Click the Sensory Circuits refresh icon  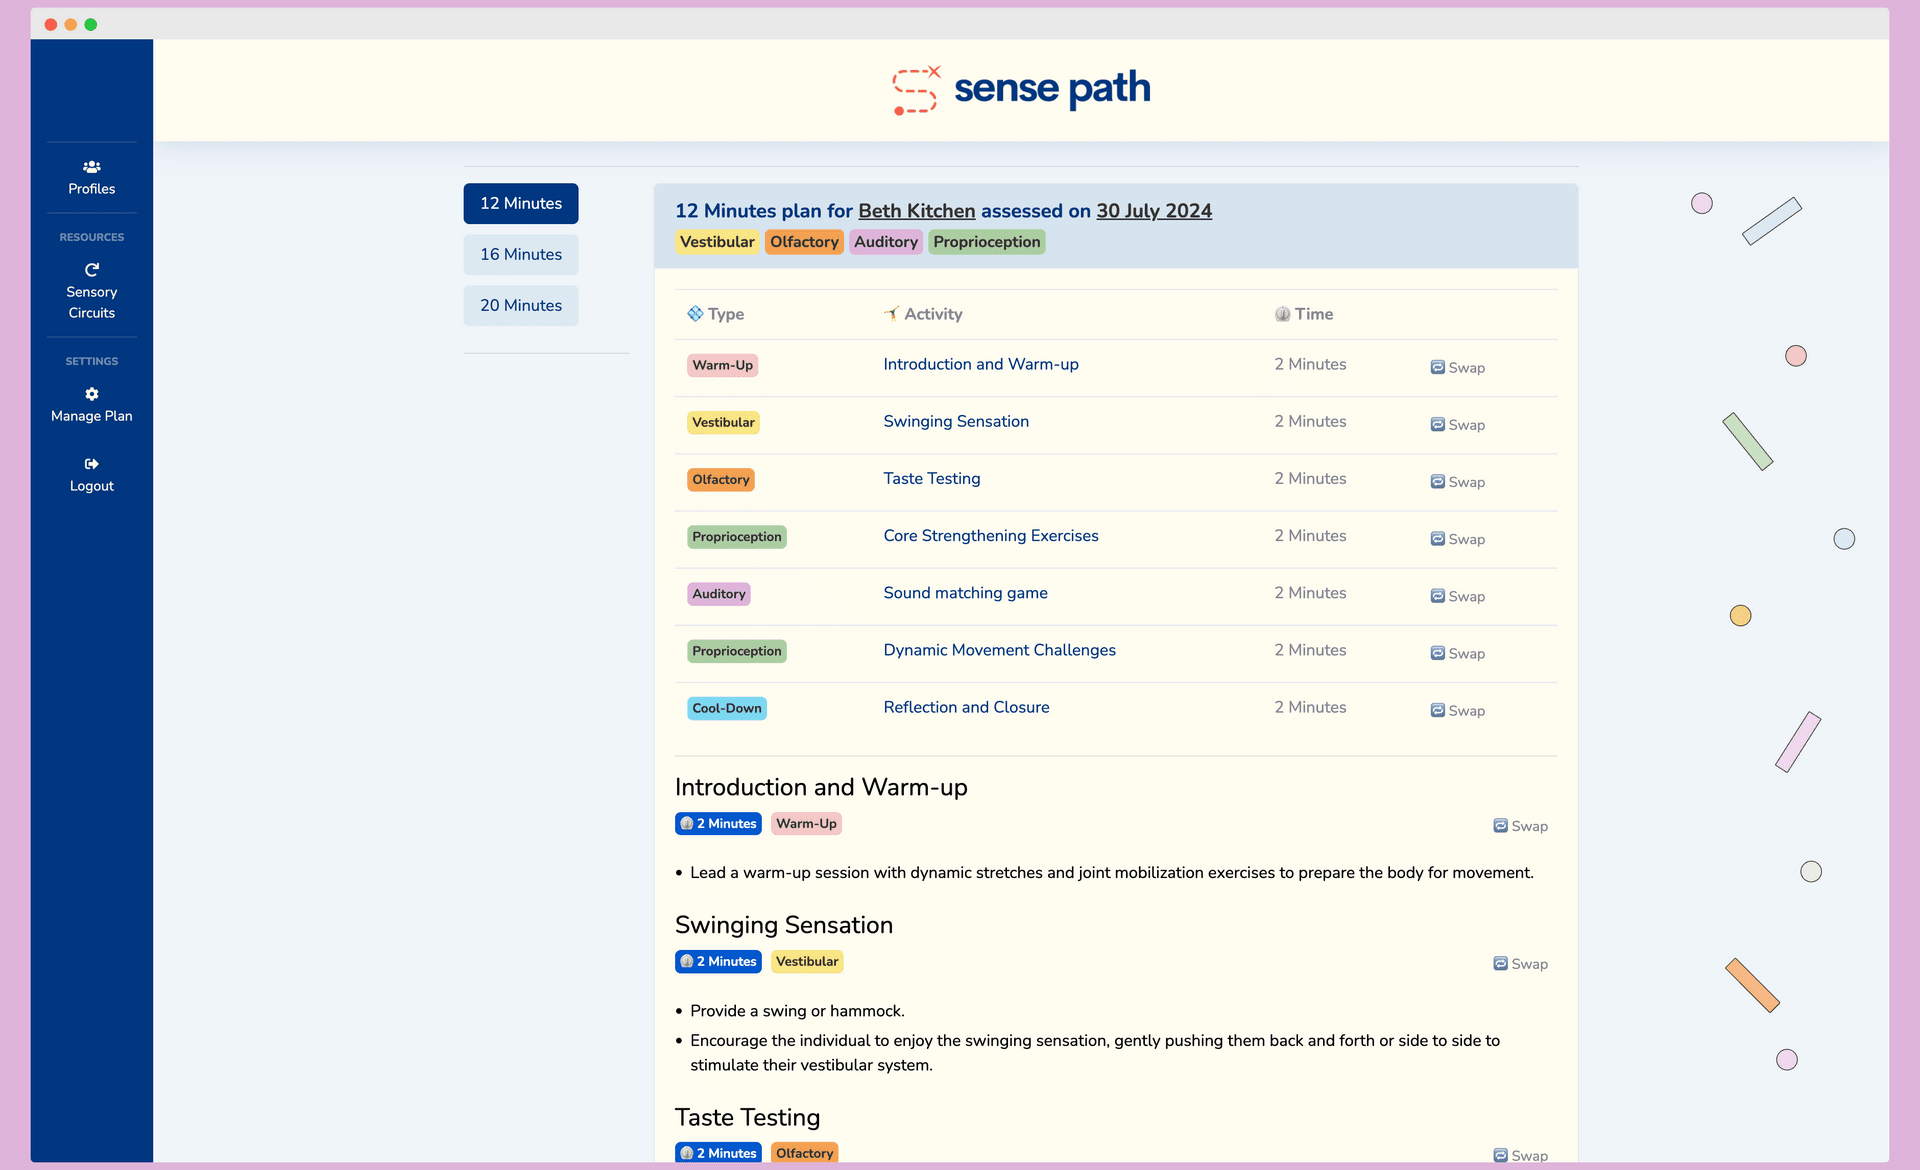tap(91, 270)
